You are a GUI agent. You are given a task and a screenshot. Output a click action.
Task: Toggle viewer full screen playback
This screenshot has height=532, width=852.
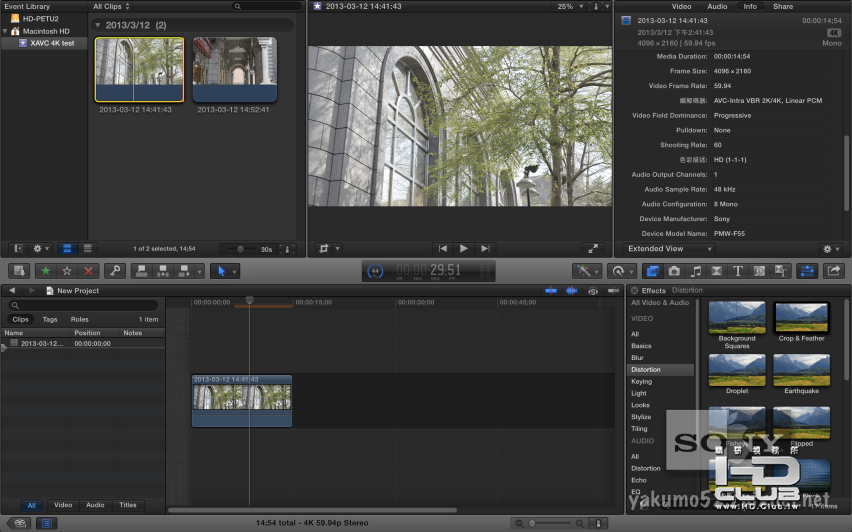592,248
